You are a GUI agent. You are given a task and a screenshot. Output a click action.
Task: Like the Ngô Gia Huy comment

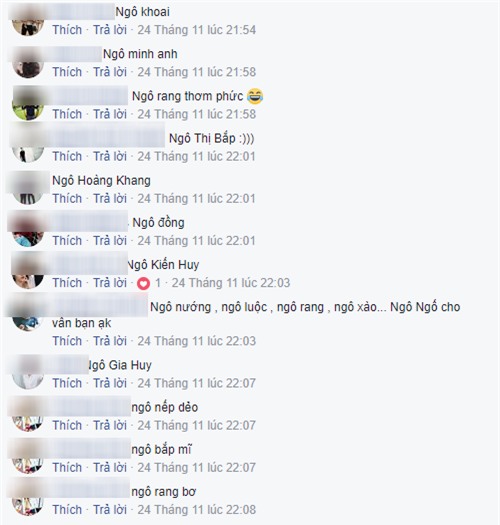67,383
